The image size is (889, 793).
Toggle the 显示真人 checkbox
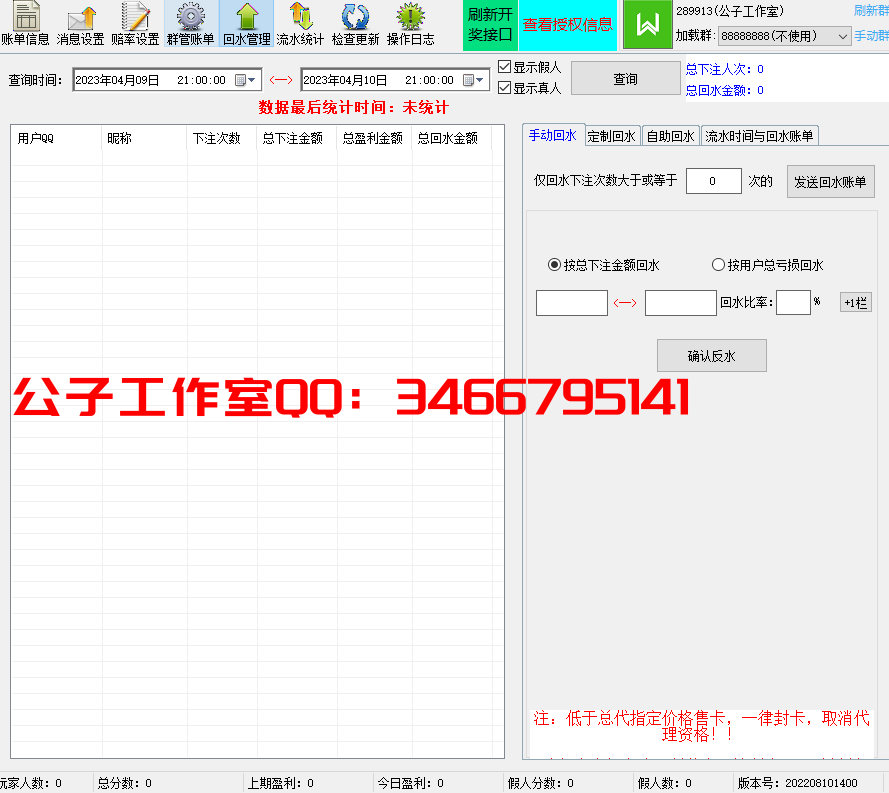[504, 88]
